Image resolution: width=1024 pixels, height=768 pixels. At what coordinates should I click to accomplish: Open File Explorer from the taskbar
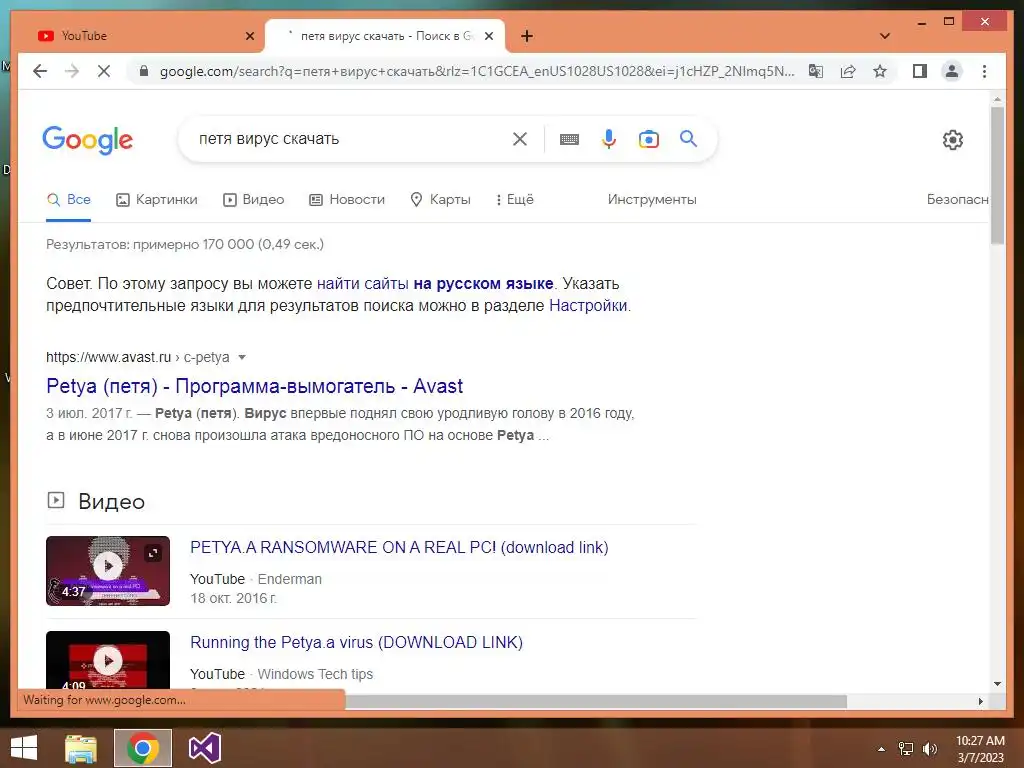click(81, 748)
